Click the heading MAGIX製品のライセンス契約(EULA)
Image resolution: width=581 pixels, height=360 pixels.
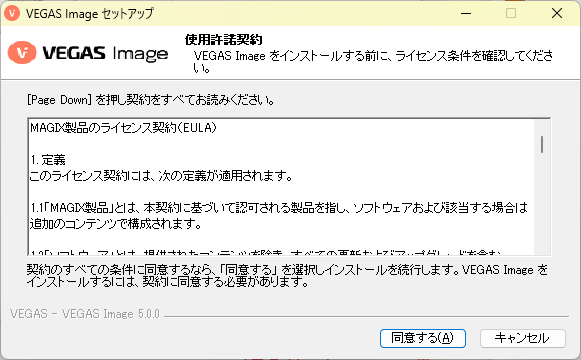tap(123, 128)
